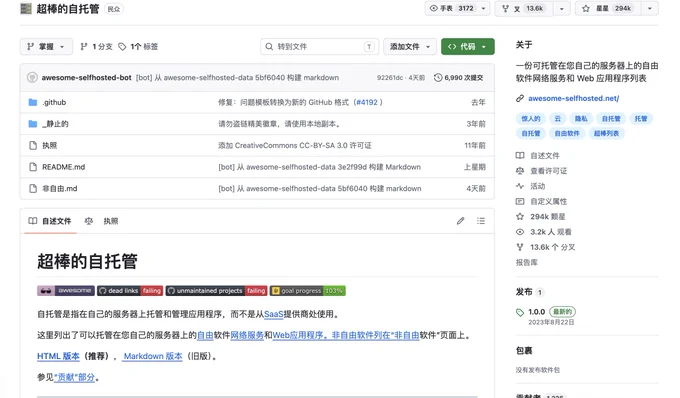Open the README.md file

point(63,167)
